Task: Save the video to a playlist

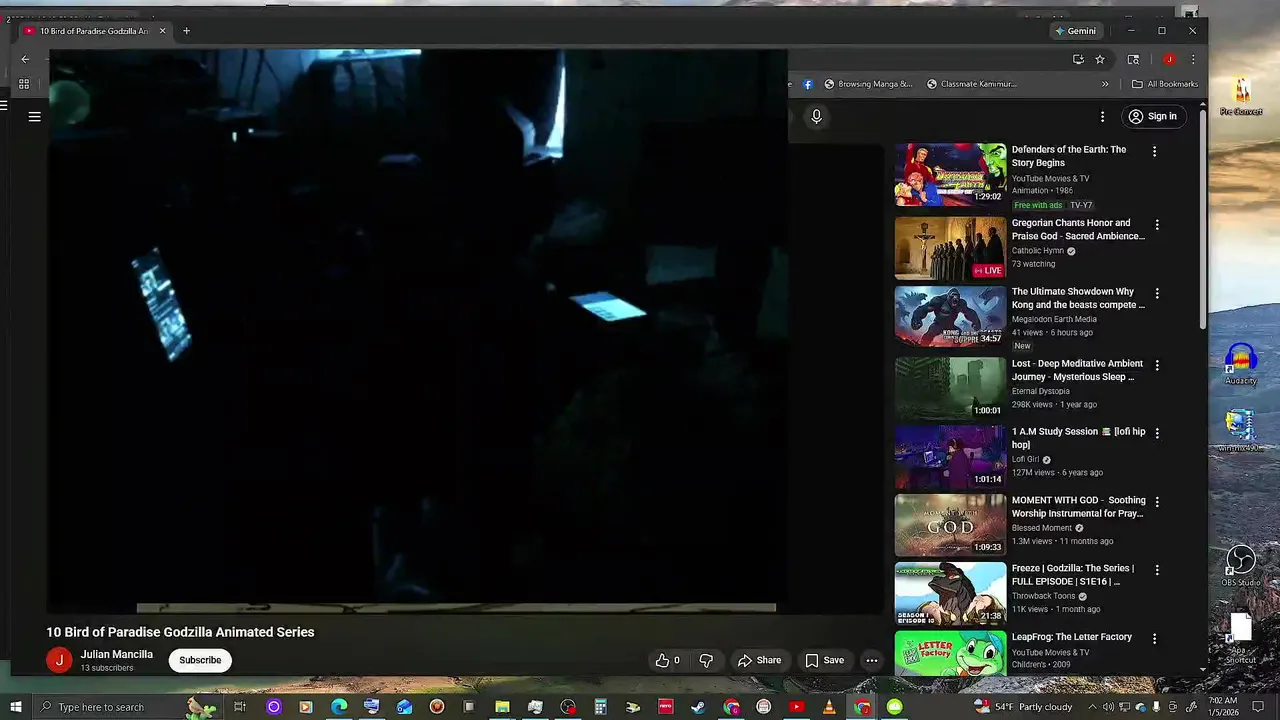Action: tap(824, 660)
